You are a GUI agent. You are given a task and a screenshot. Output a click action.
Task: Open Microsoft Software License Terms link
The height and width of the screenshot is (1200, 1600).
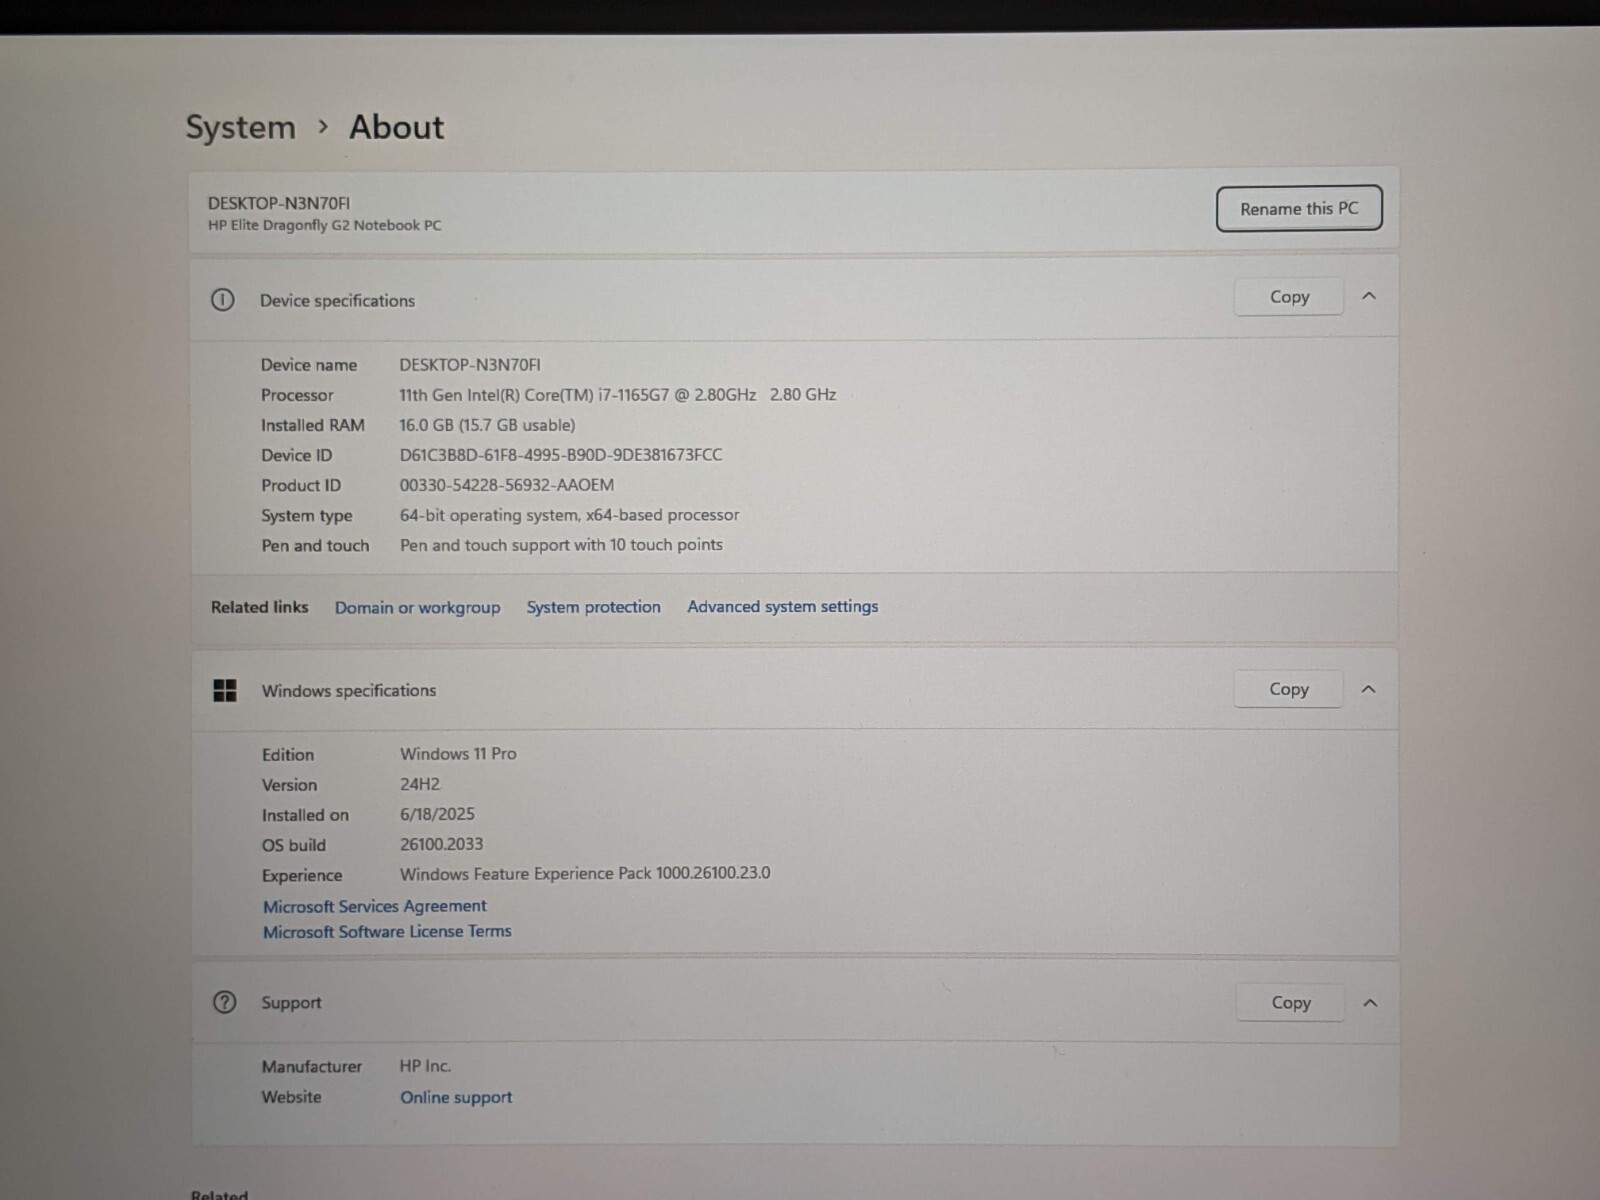387,931
